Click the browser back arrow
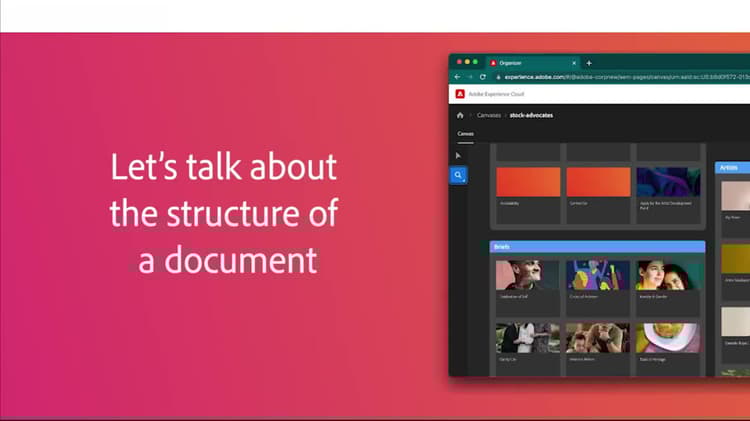This screenshot has width=750, height=421. pos(458,77)
